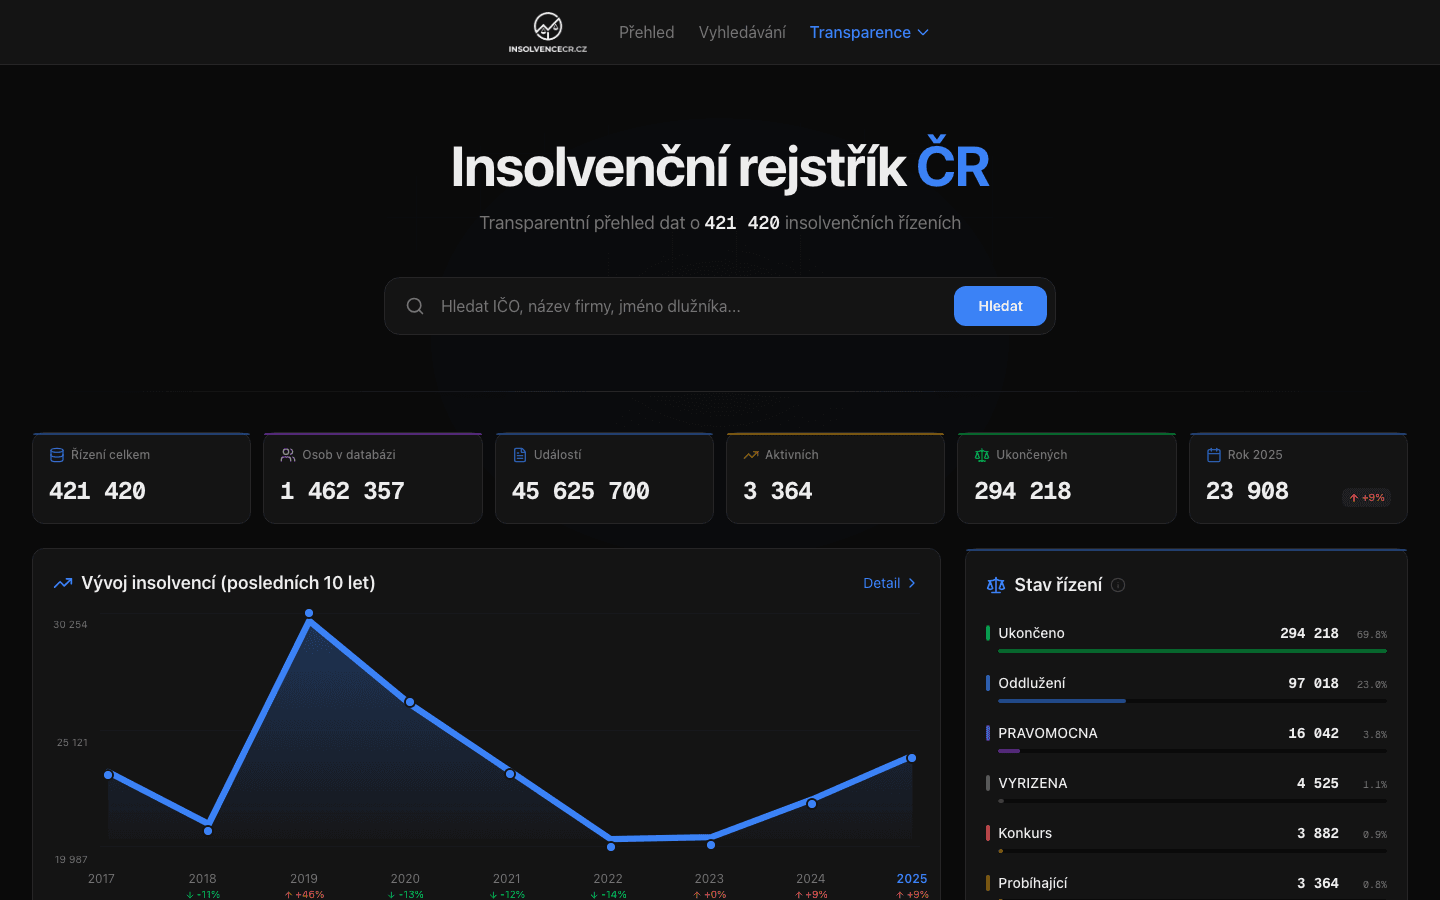Click the scales icon beside Stav řízení heading
This screenshot has width=1440, height=900.
click(x=996, y=585)
